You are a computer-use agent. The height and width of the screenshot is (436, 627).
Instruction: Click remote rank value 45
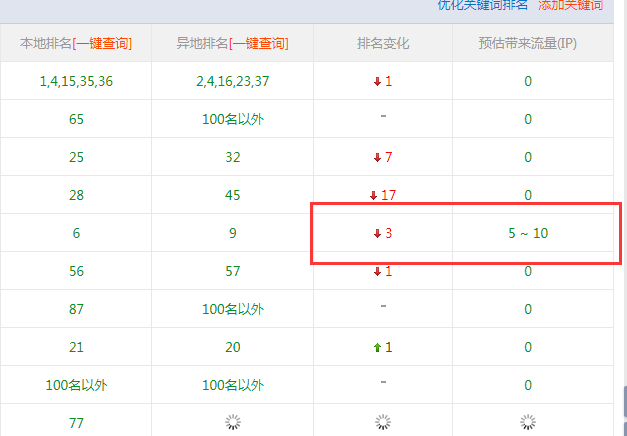point(233,195)
